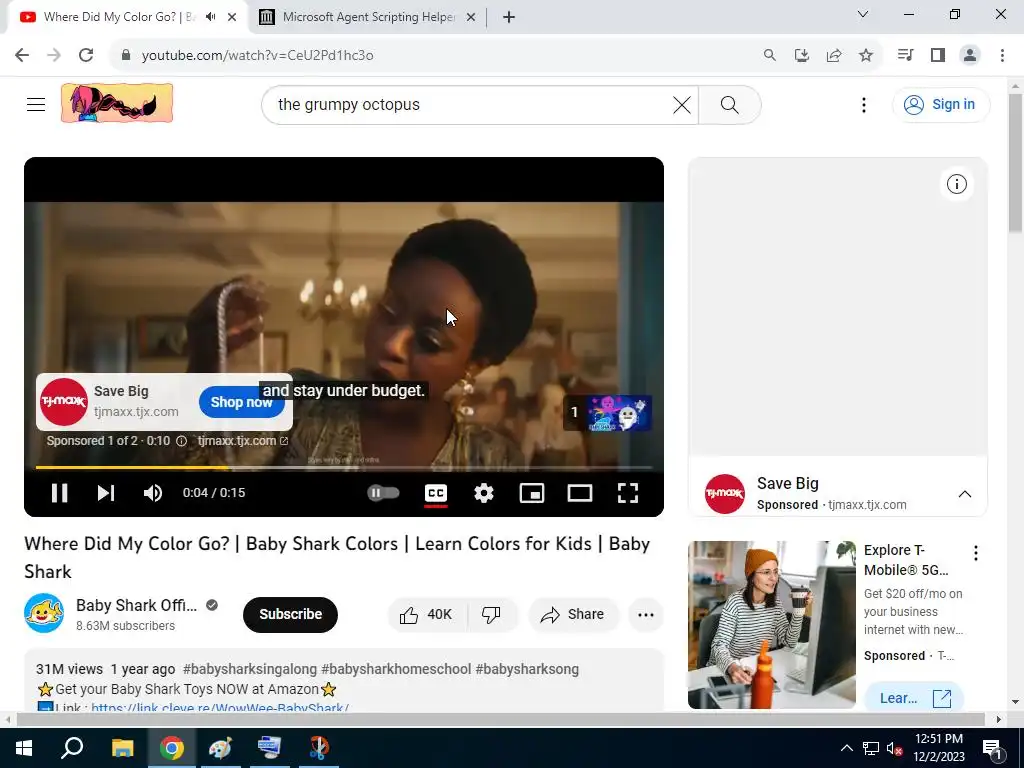The height and width of the screenshot is (768, 1024).
Task: Open tjmaxx.tjx.com link in video overlay
Action: pos(242,441)
